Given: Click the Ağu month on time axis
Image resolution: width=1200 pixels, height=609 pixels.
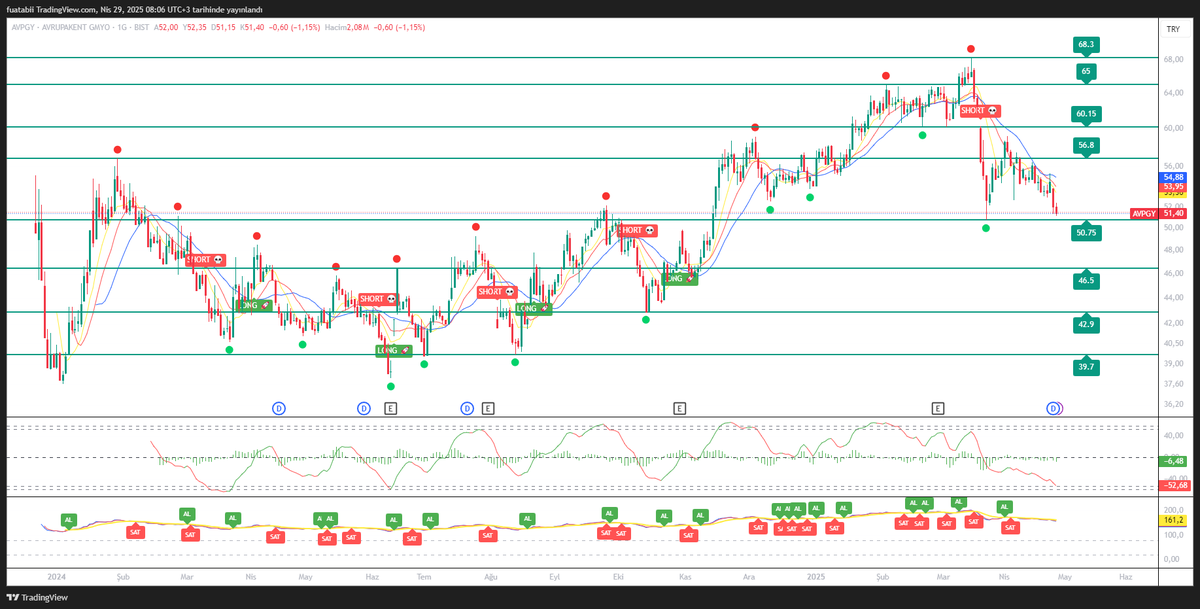Looking at the screenshot, I should click(491, 577).
